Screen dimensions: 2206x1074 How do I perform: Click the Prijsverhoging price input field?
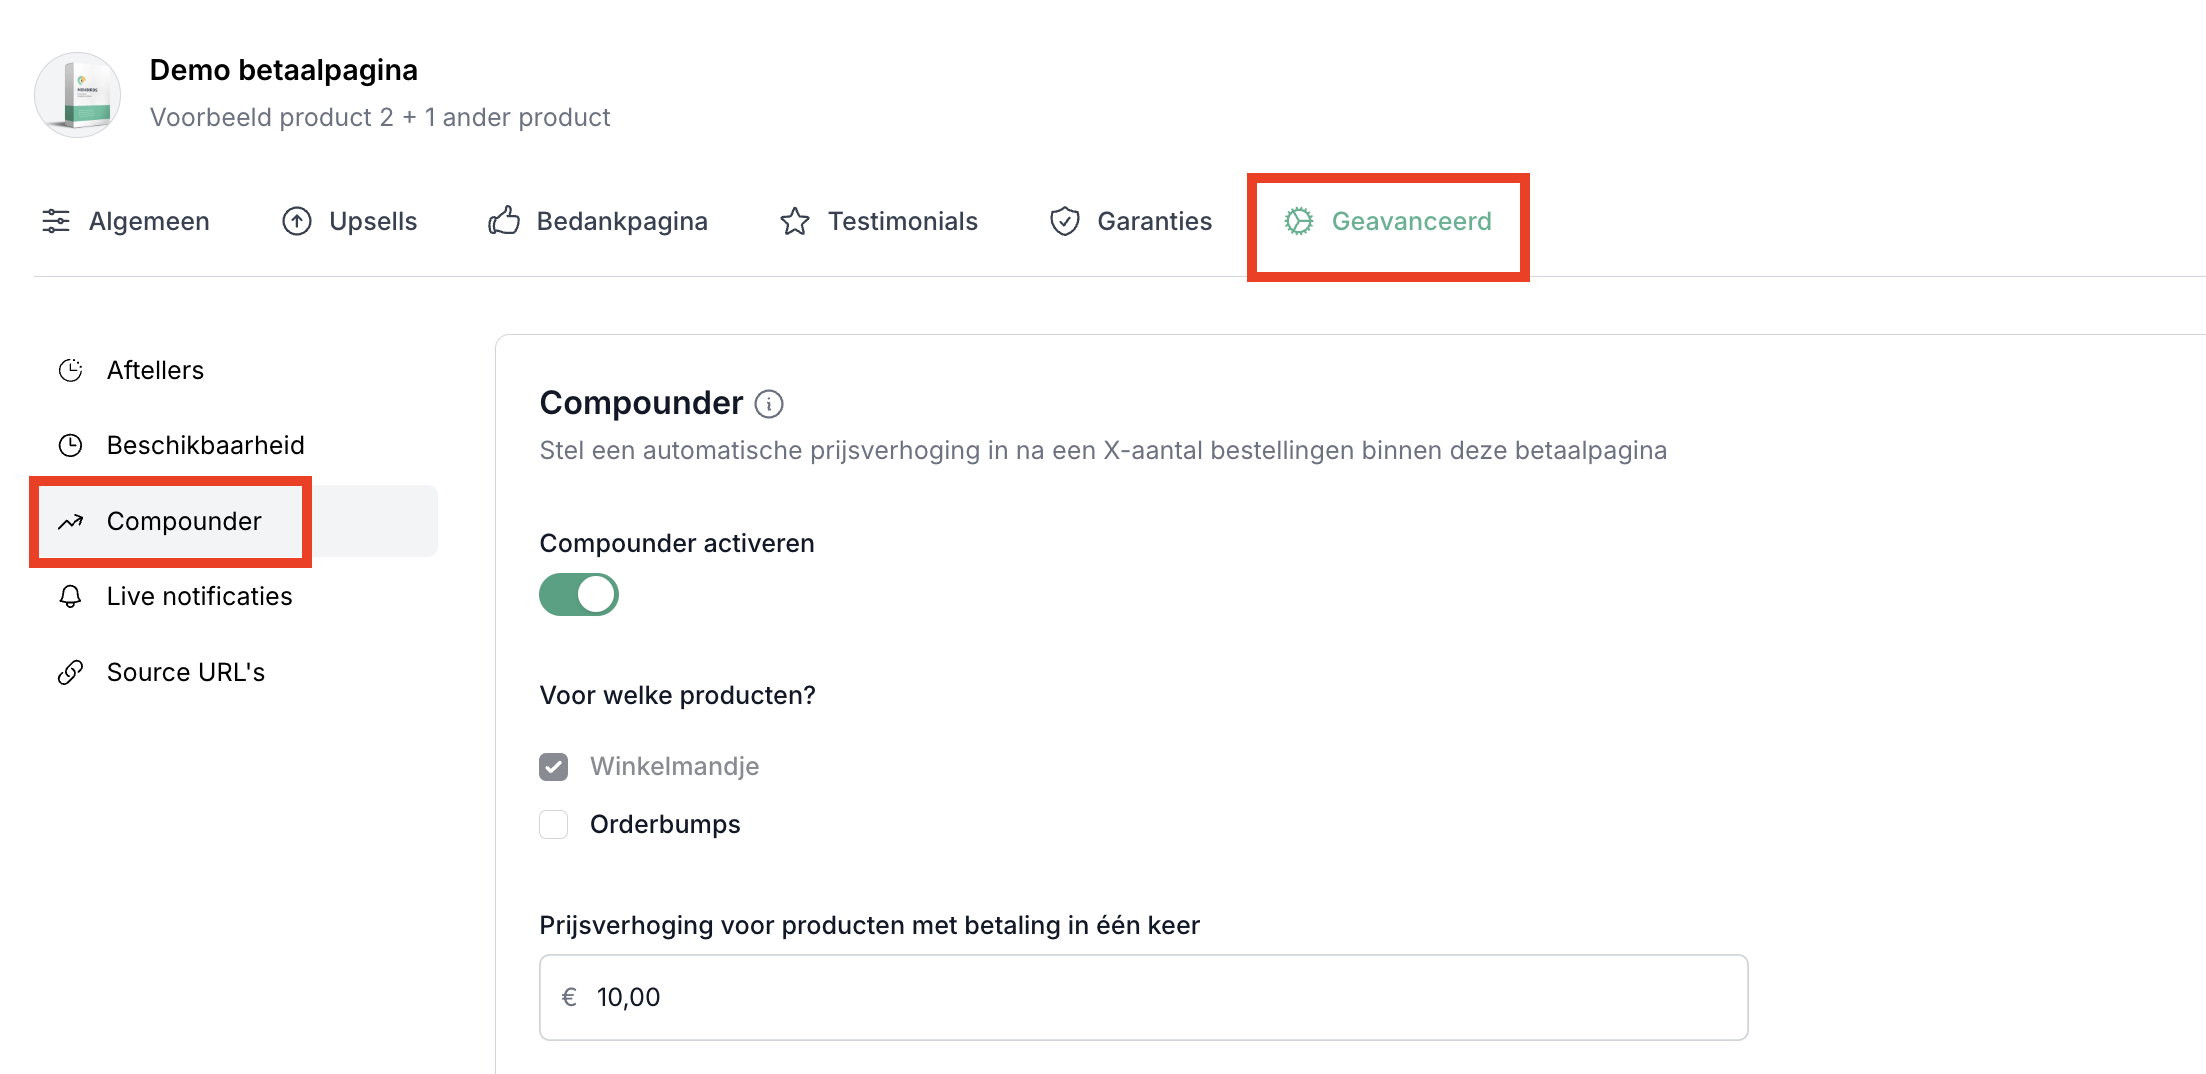[1143, 997]
